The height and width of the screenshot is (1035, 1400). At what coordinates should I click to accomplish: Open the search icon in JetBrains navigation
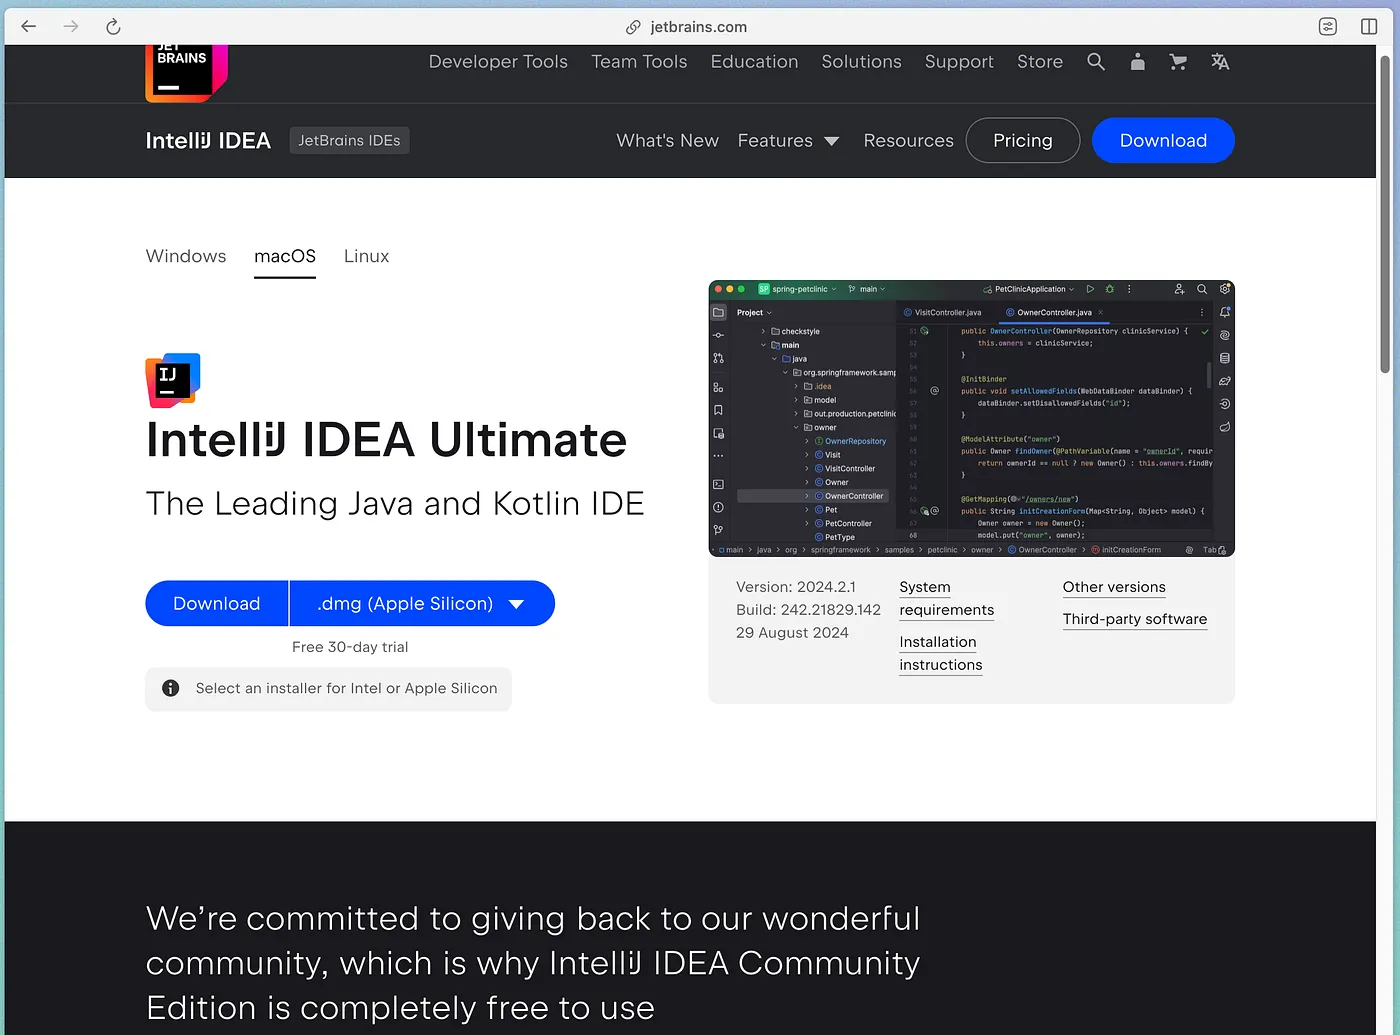1096,61
